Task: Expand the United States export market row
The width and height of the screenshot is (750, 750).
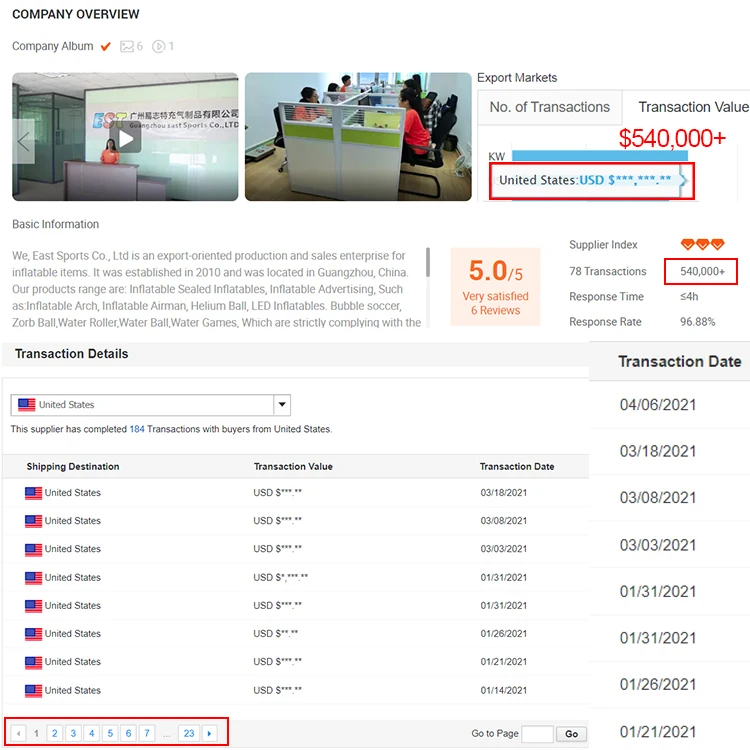Action: click(683, 180)
